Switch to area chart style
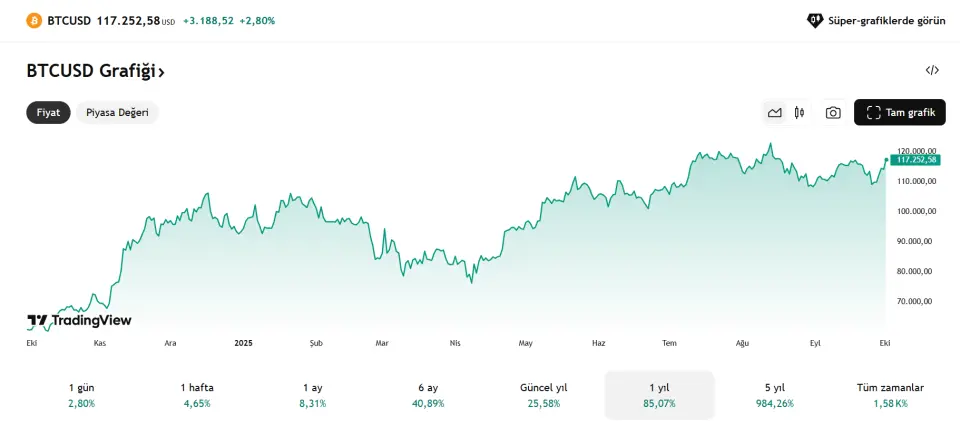 click(x=774, y=113)
